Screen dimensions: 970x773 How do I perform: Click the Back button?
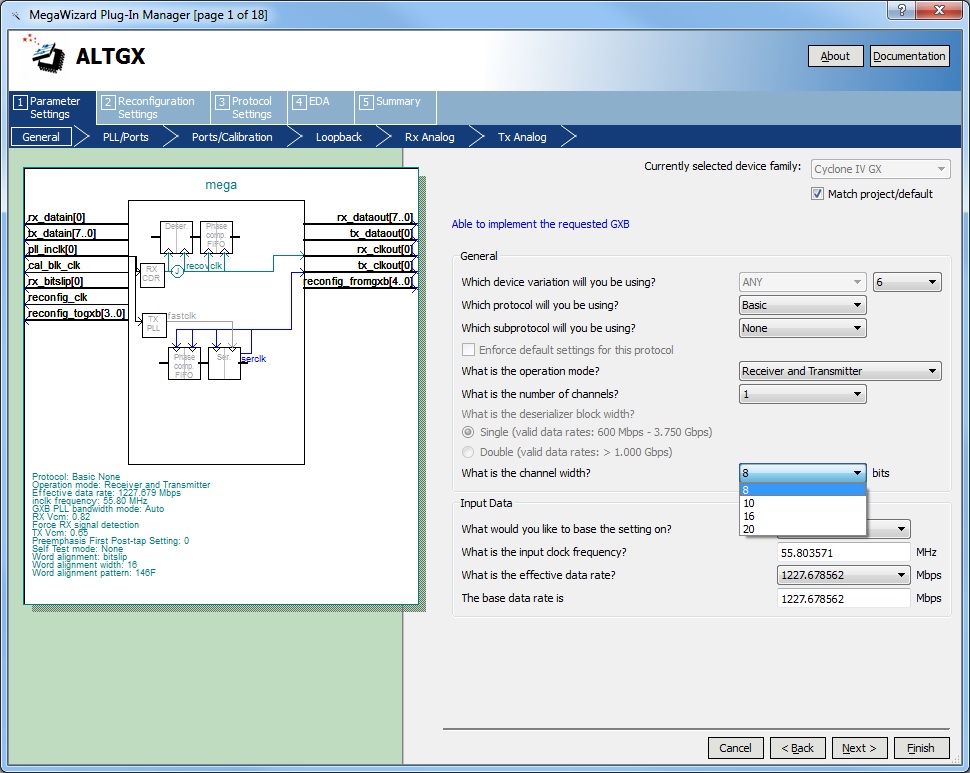coord(797,748)
